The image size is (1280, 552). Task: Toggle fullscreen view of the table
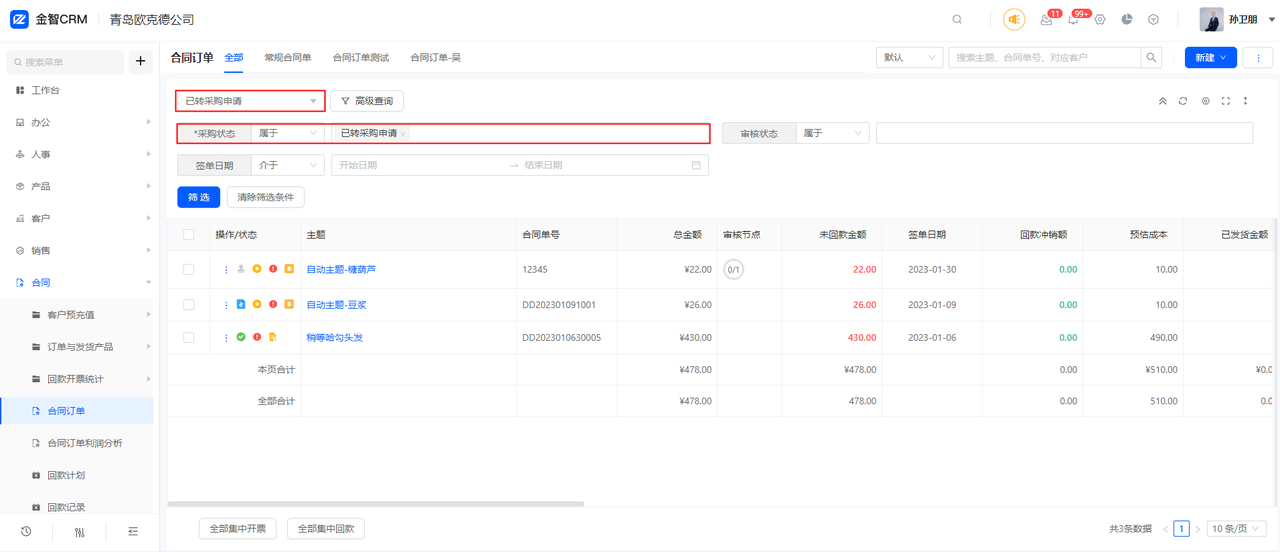1226,101
